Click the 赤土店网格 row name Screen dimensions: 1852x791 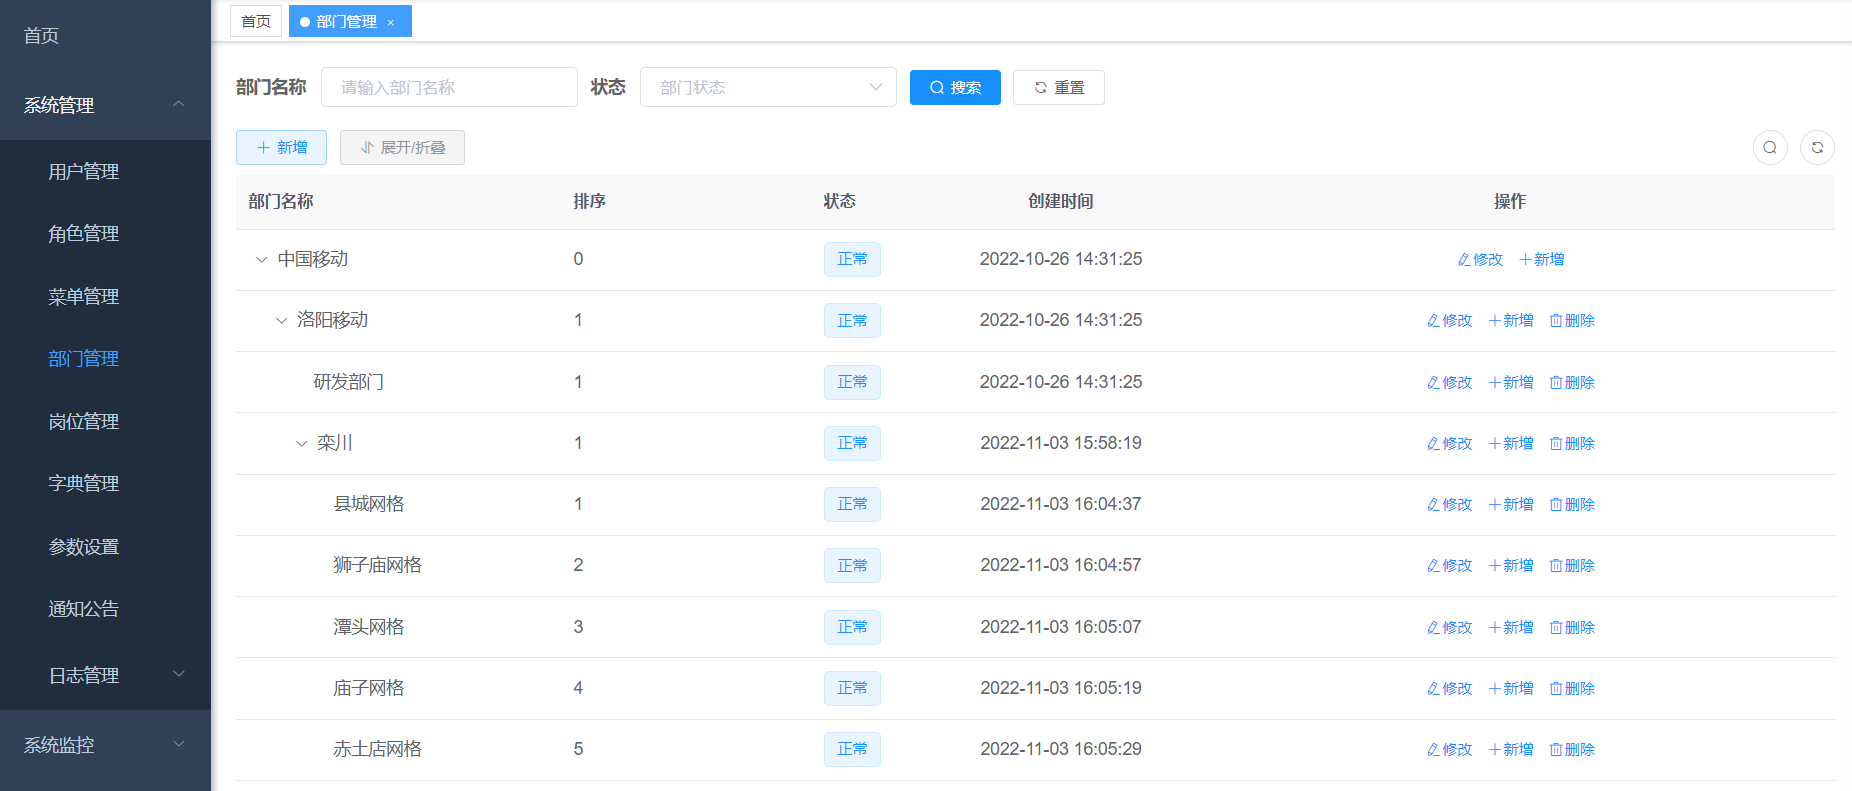(x=378, y=749)
